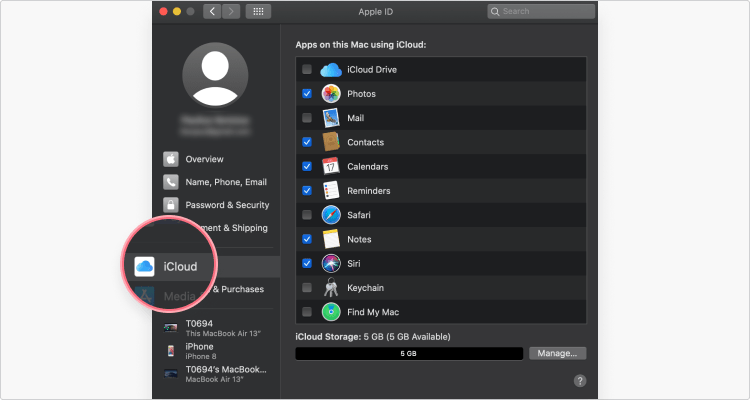Click the Search field
The height and width of the screenshot is (400, 750).
(541, 11)
